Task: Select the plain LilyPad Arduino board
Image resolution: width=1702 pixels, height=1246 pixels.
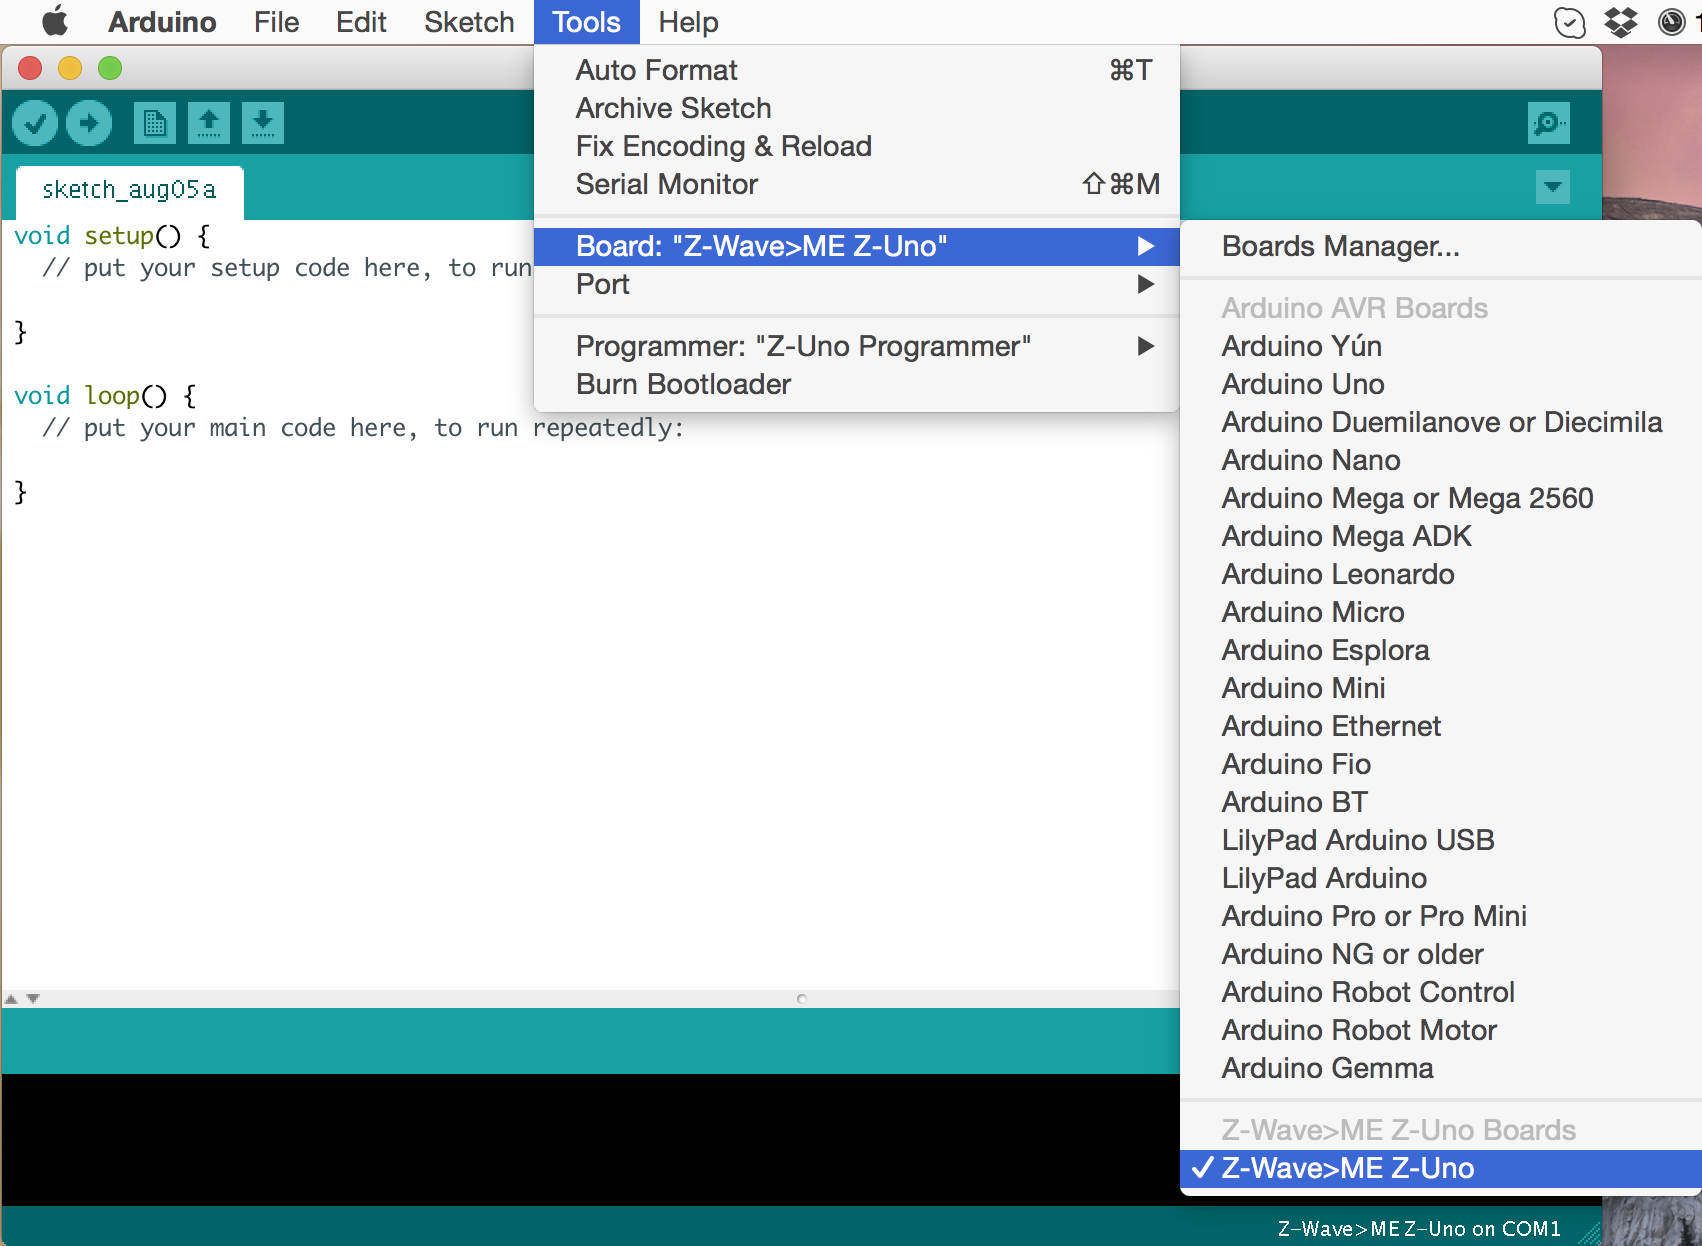Action: [1441, 879]
